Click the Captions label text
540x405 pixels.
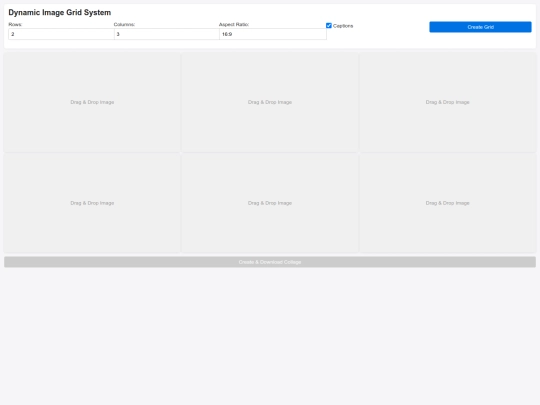[343, 26]
